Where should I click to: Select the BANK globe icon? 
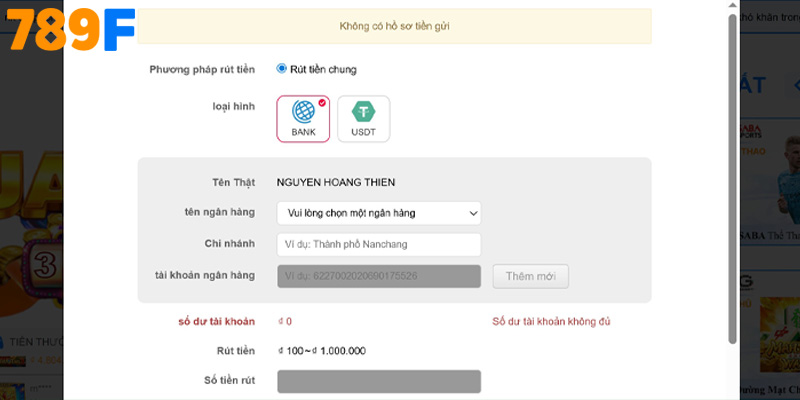point(303,112)
